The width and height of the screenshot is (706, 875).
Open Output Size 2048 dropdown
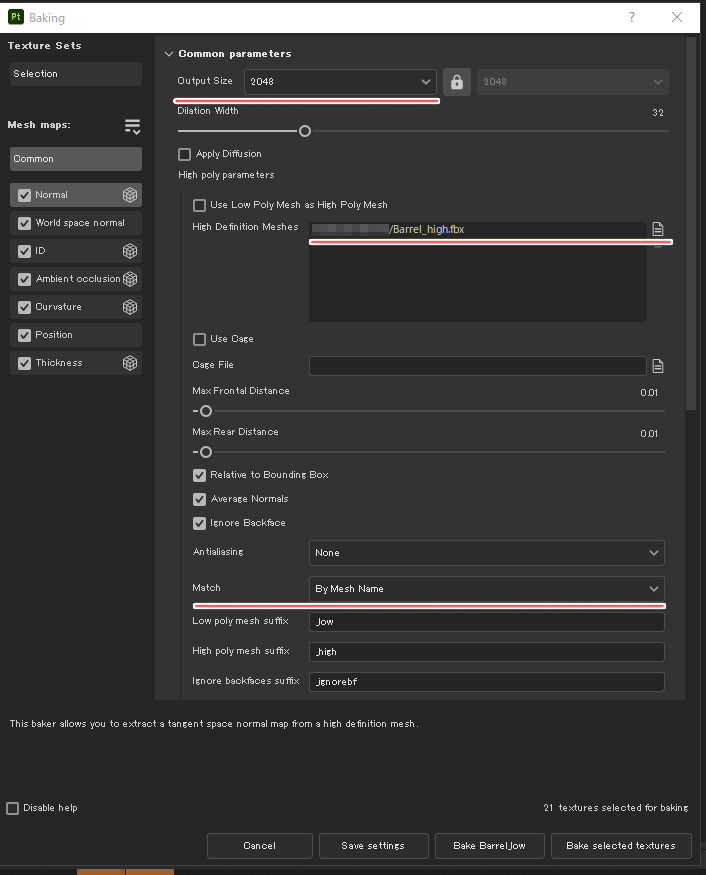(x=340, y=82)
